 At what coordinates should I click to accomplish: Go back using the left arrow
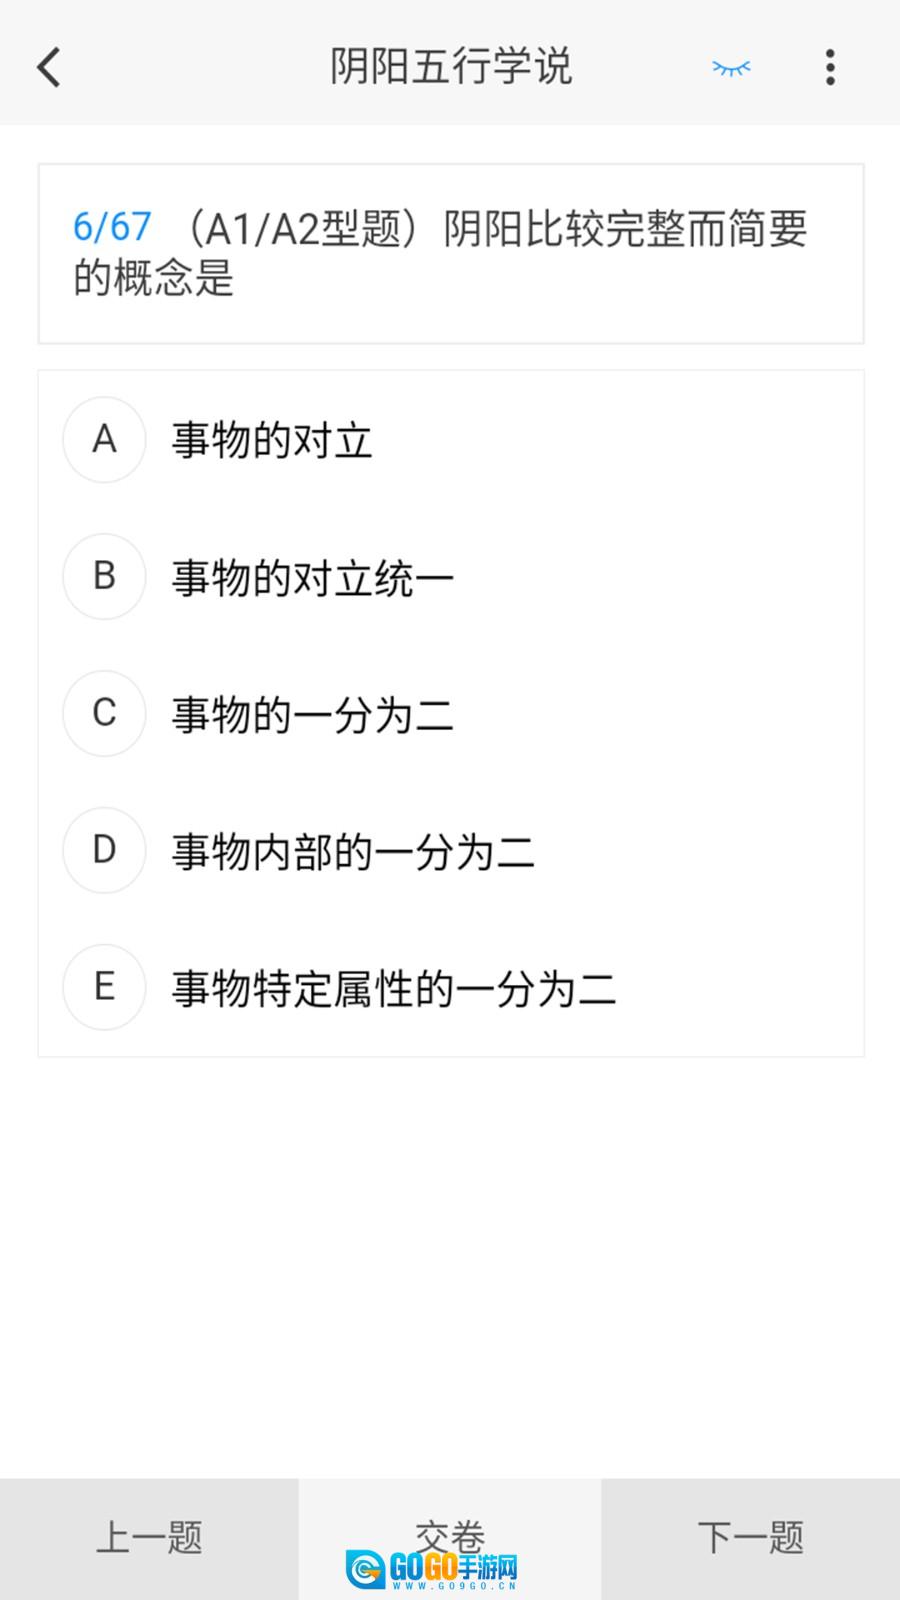click(49, 68)
